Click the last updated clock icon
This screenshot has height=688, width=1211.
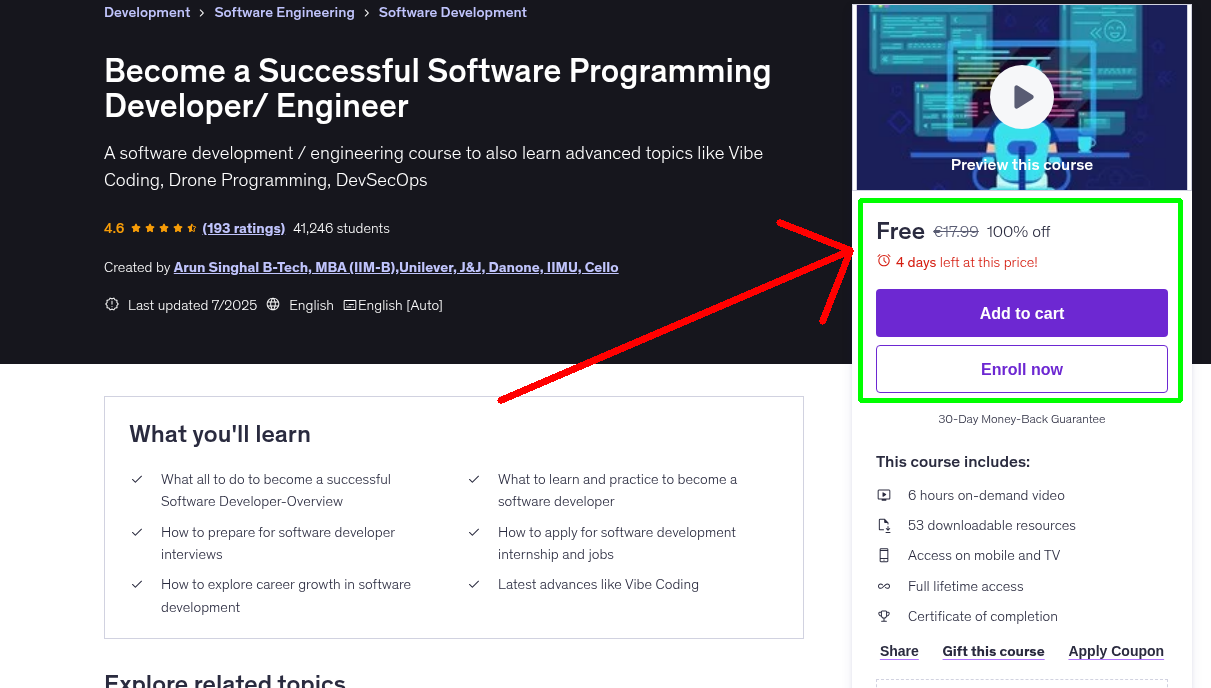[111, 304]
